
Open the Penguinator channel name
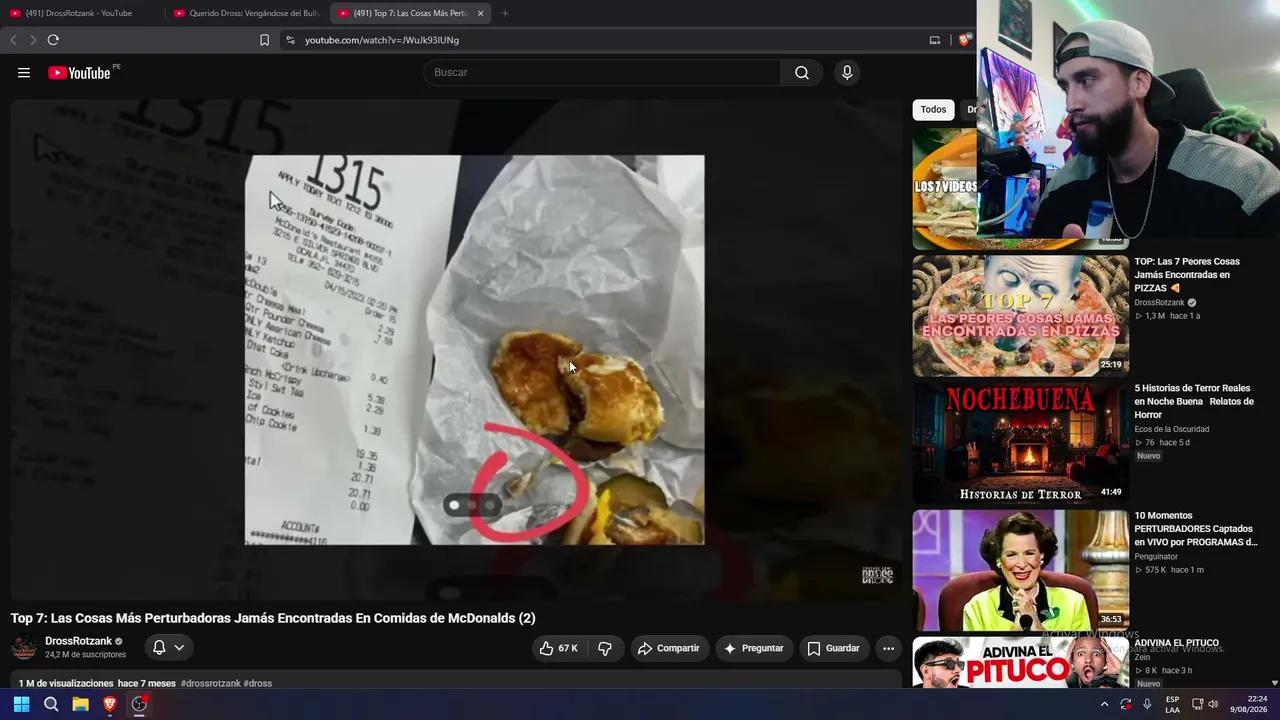pyautogui.click(x=1156, y=557)
